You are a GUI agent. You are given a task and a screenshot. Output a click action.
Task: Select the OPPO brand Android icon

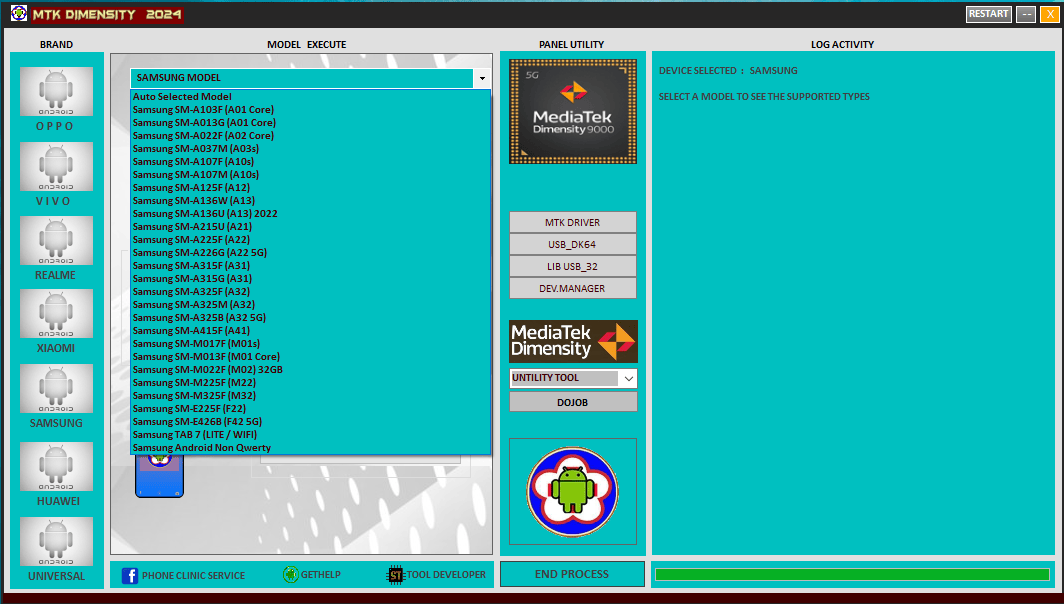point(56,92)
